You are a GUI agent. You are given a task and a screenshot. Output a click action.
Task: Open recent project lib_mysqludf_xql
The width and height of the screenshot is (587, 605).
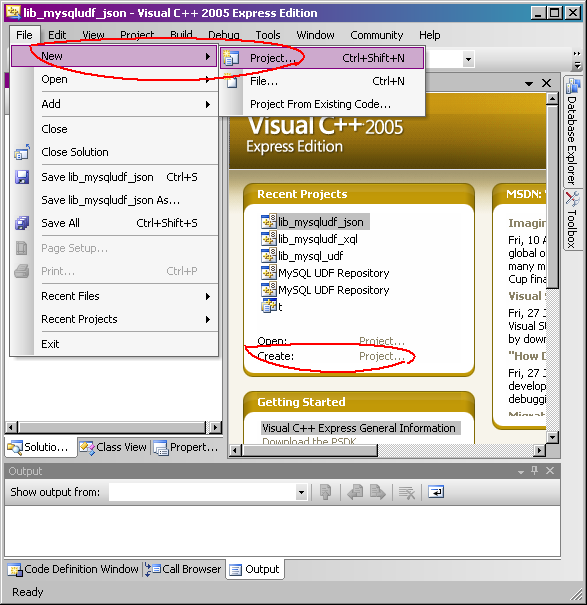(x=318, y=239)
